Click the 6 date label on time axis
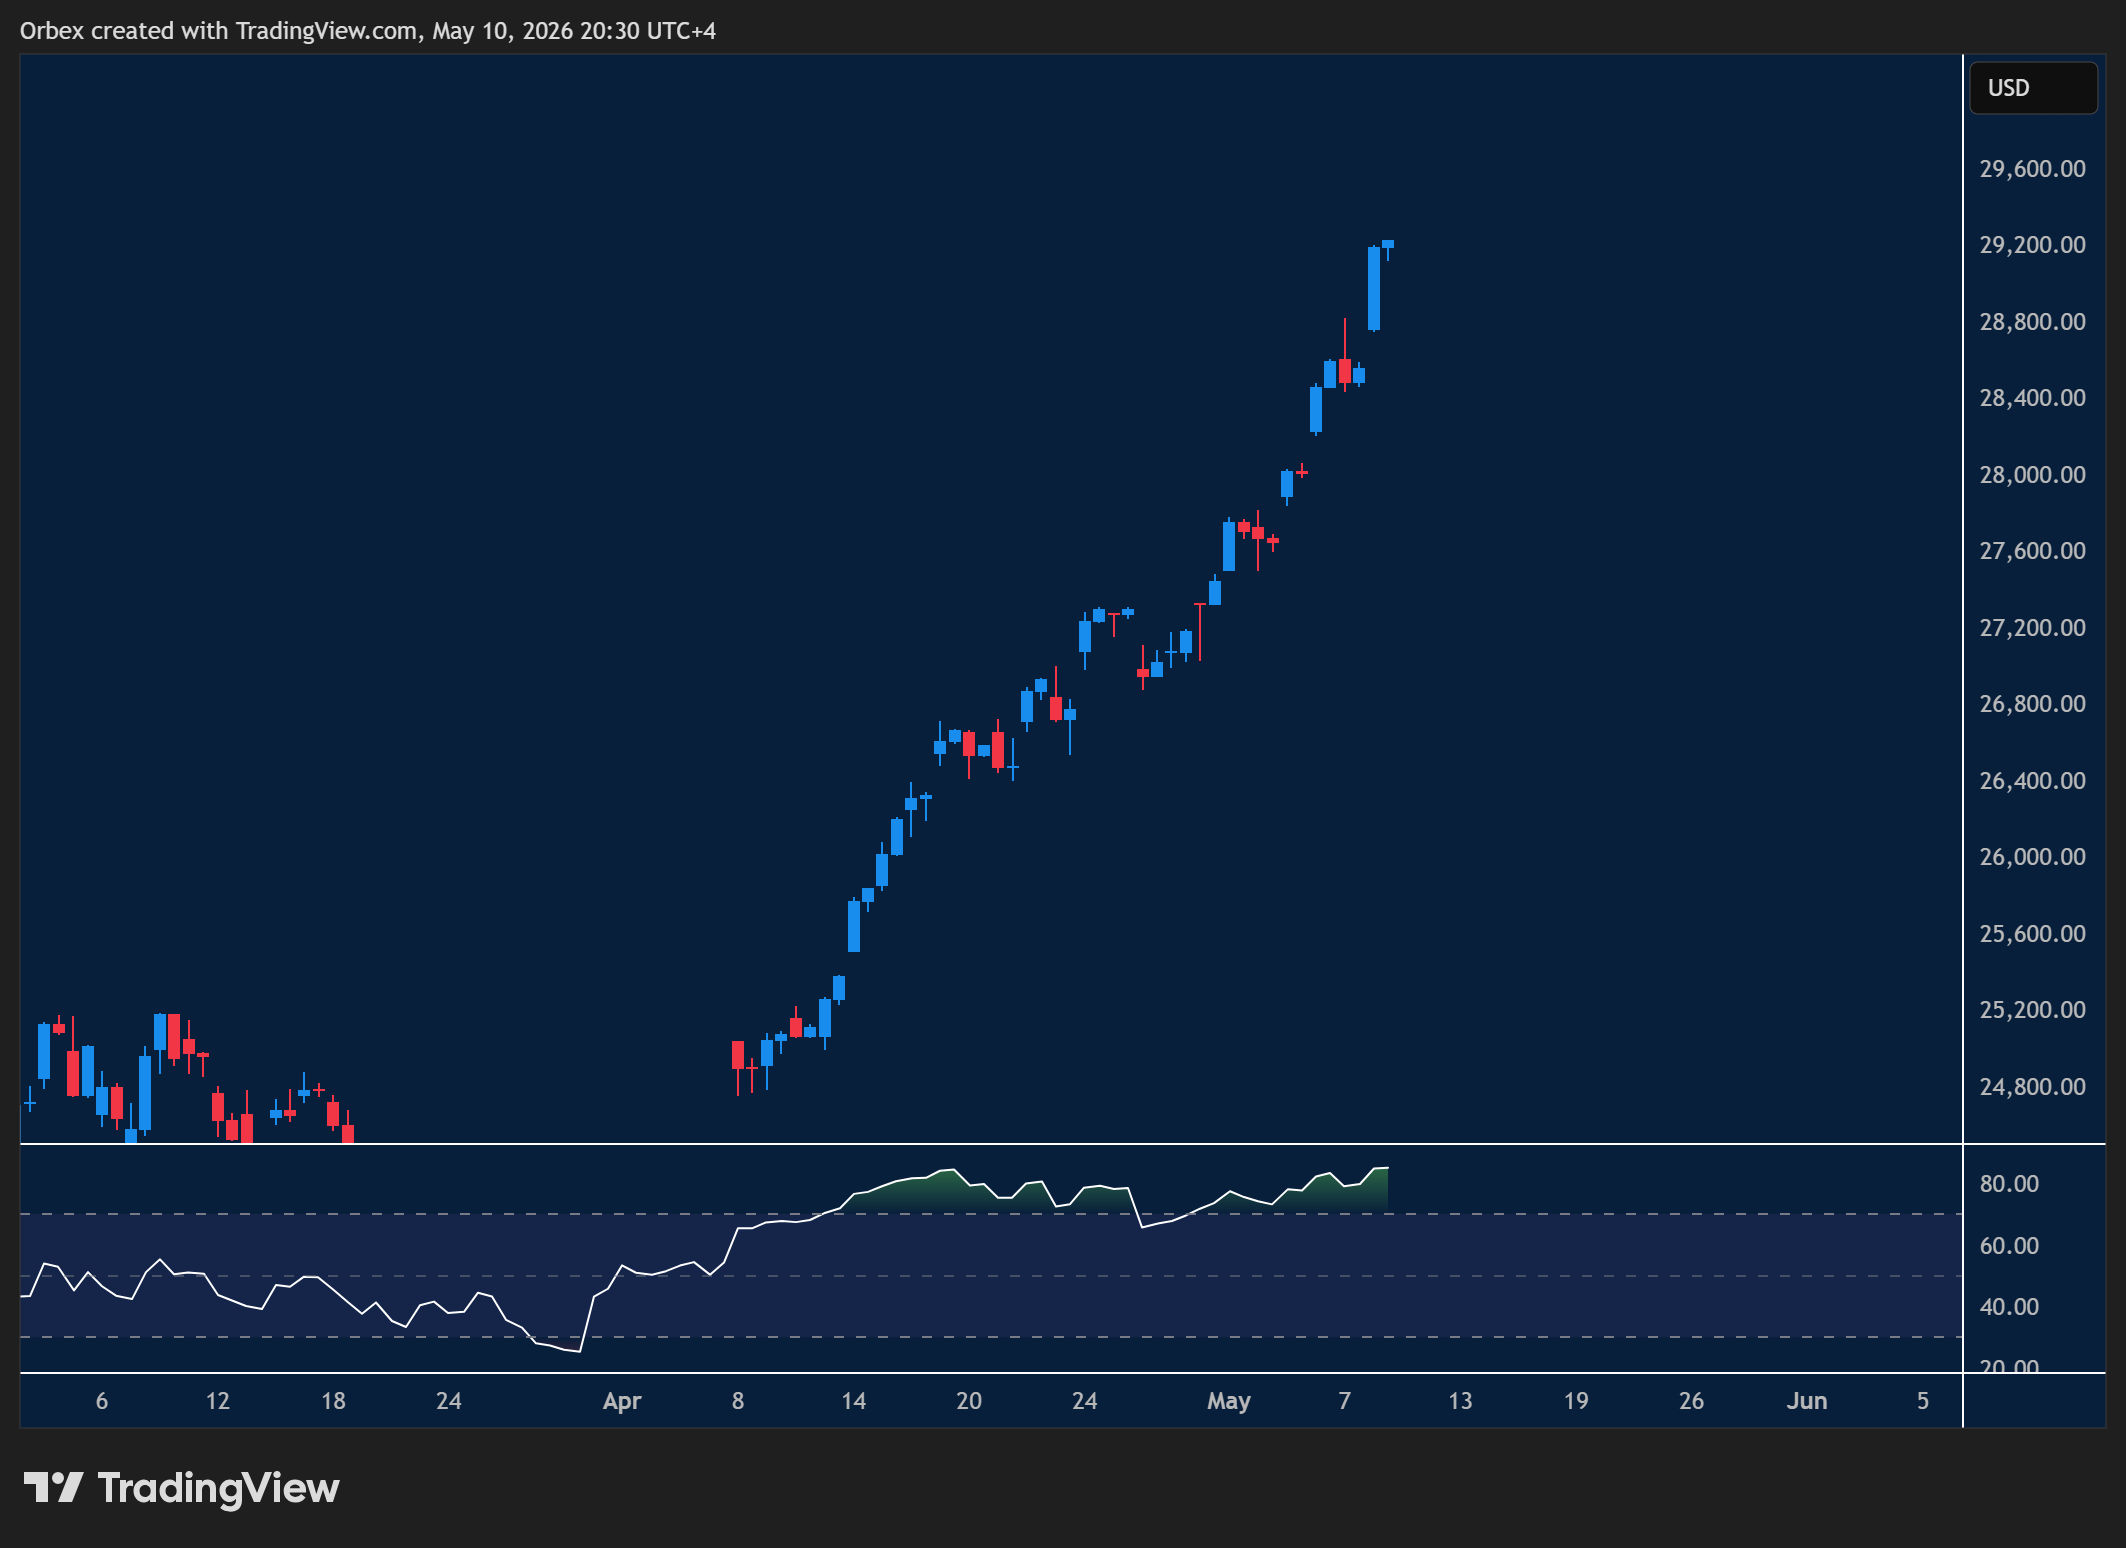 [x=101, y=1401]
